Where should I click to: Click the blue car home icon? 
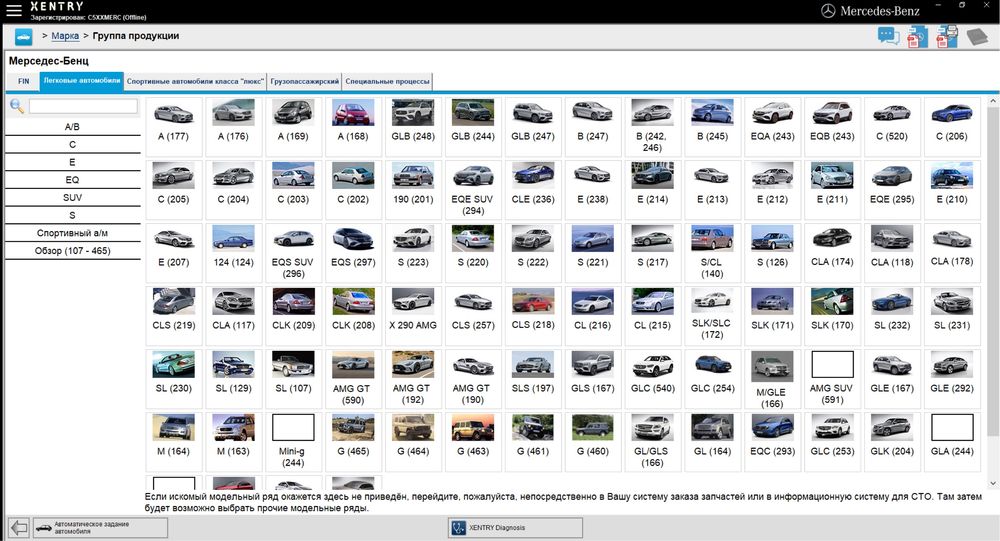[23, 37]
